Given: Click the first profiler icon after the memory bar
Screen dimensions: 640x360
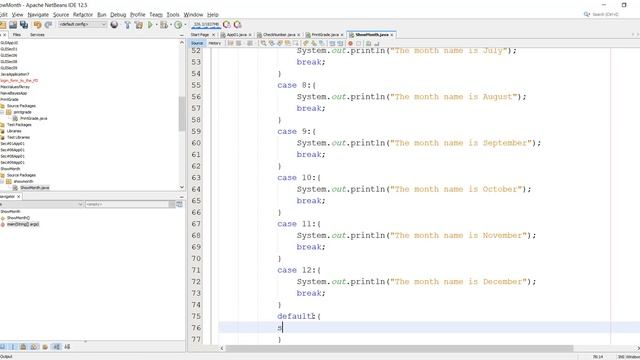Looking at the screenshot, I should tap(227, 25).
